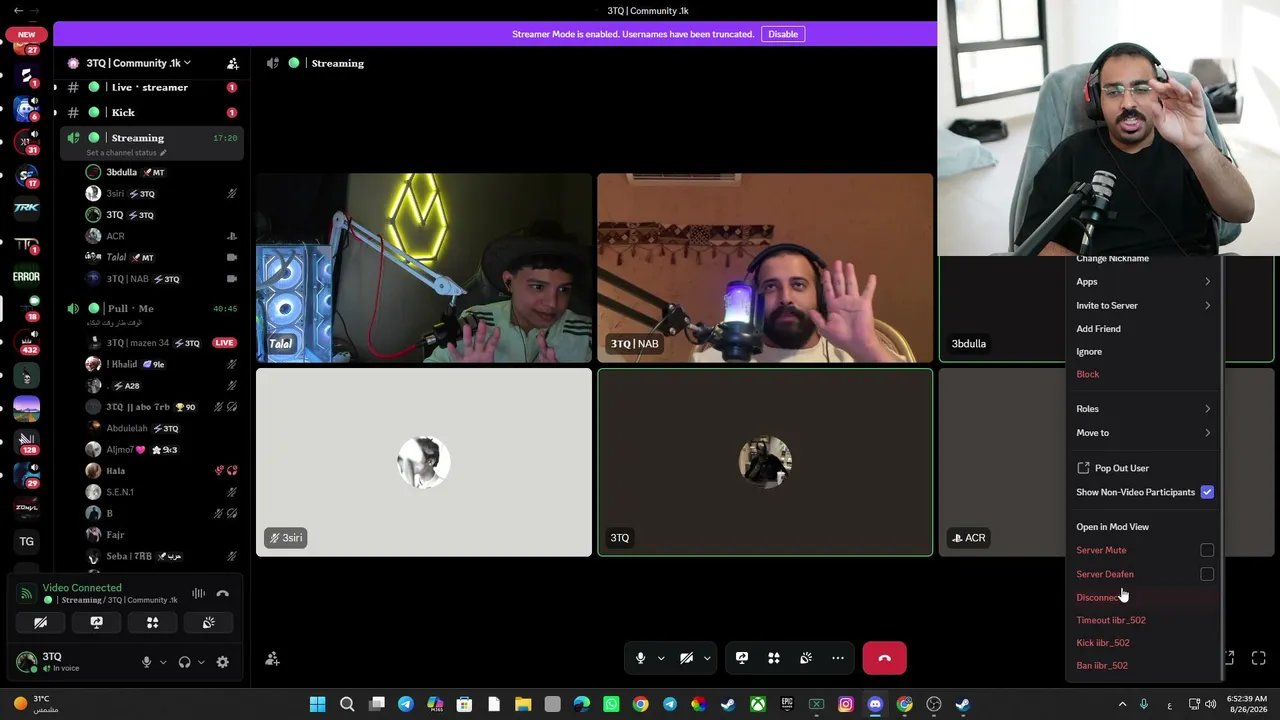Expand the Move to submenu
Image resolution: width=1280 pixels, height=720 pixels.
1144,433
